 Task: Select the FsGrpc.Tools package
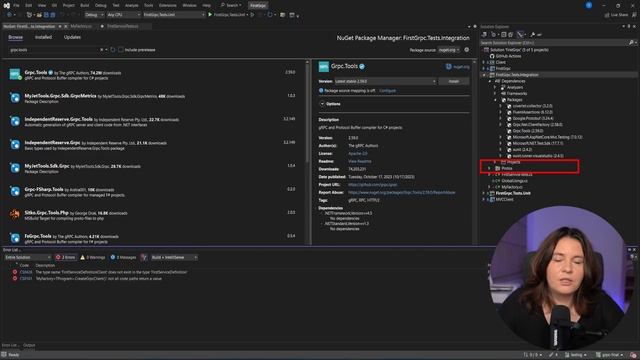pos(153,238)
